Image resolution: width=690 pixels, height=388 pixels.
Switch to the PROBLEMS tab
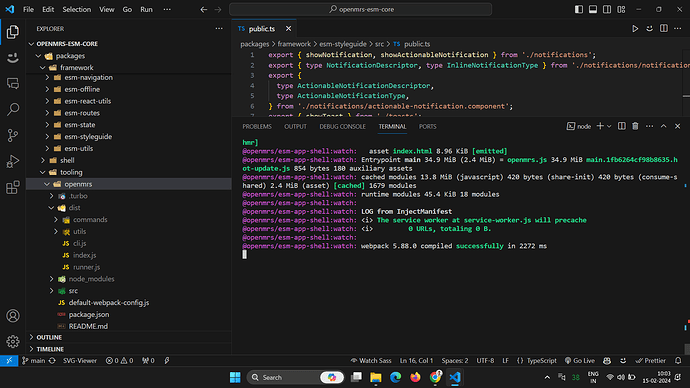pyautogui.click(x=257, y=127)
